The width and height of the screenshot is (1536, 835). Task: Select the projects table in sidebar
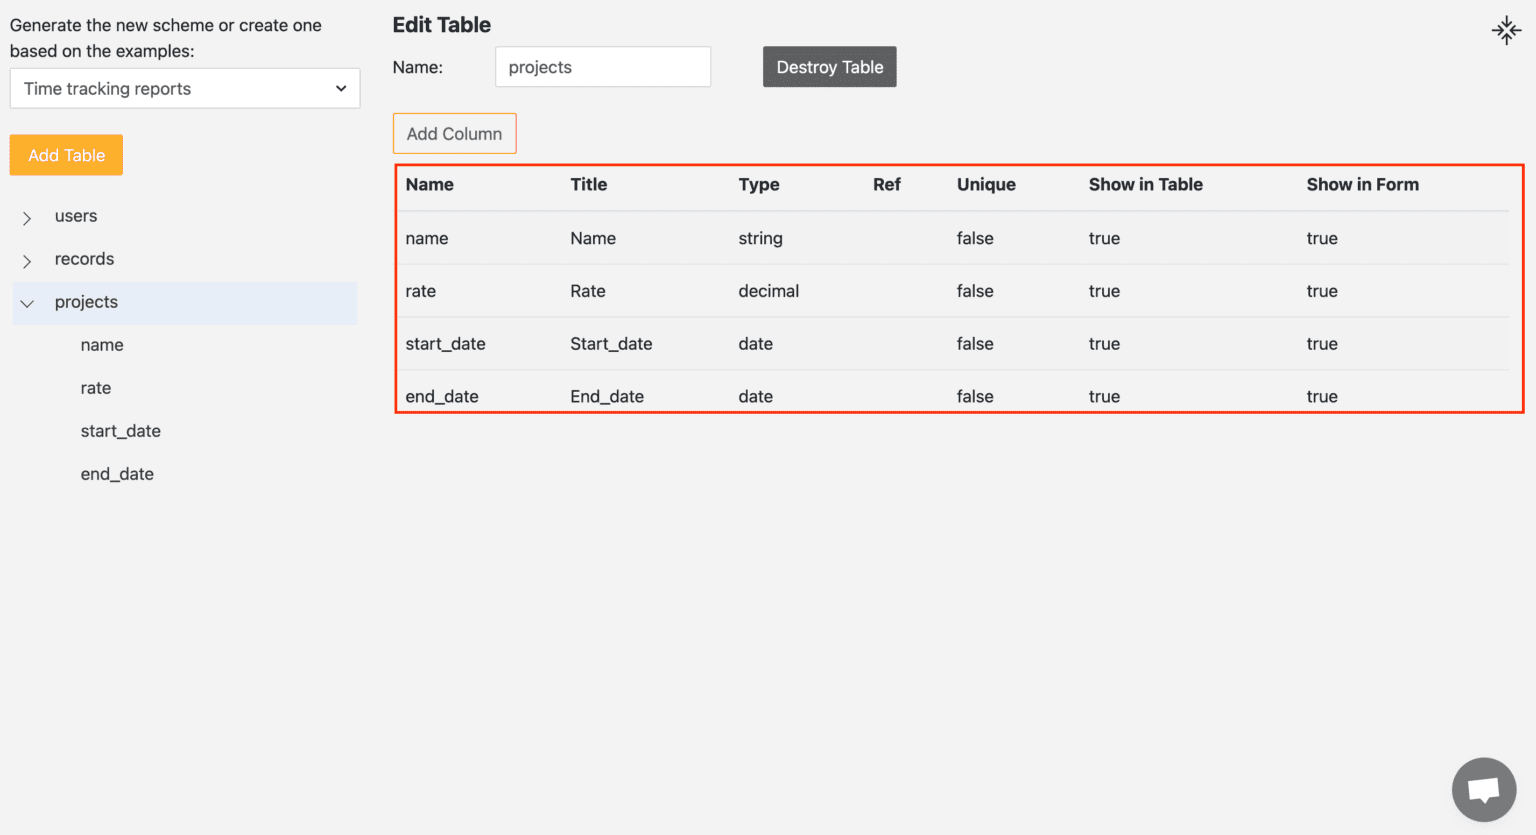point(86,302)
